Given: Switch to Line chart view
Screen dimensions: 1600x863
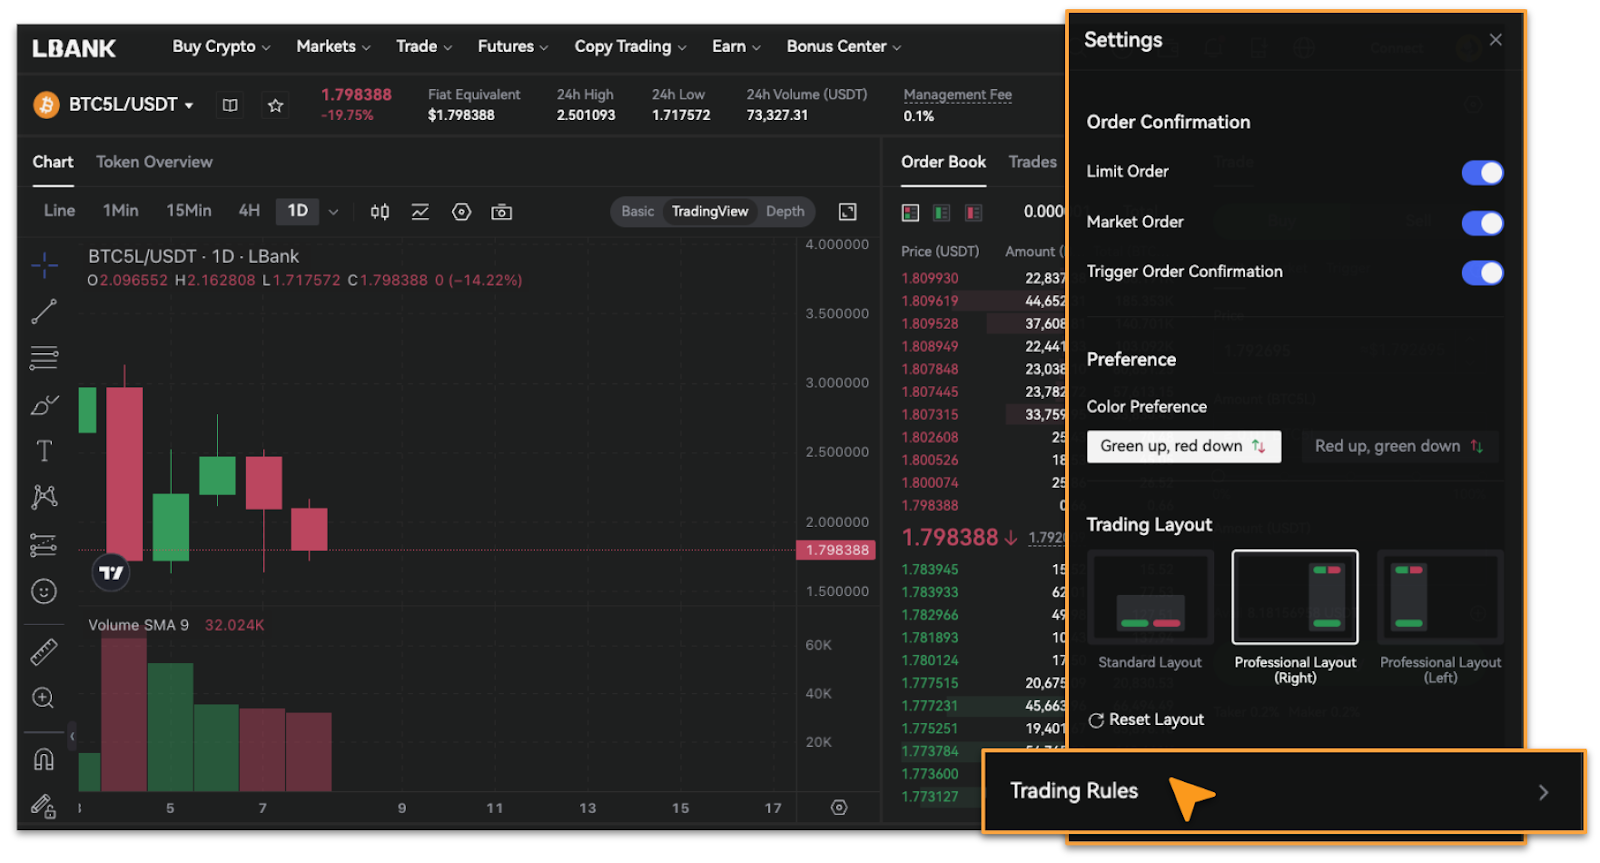Looking at the screenshot, I should 59,211.
